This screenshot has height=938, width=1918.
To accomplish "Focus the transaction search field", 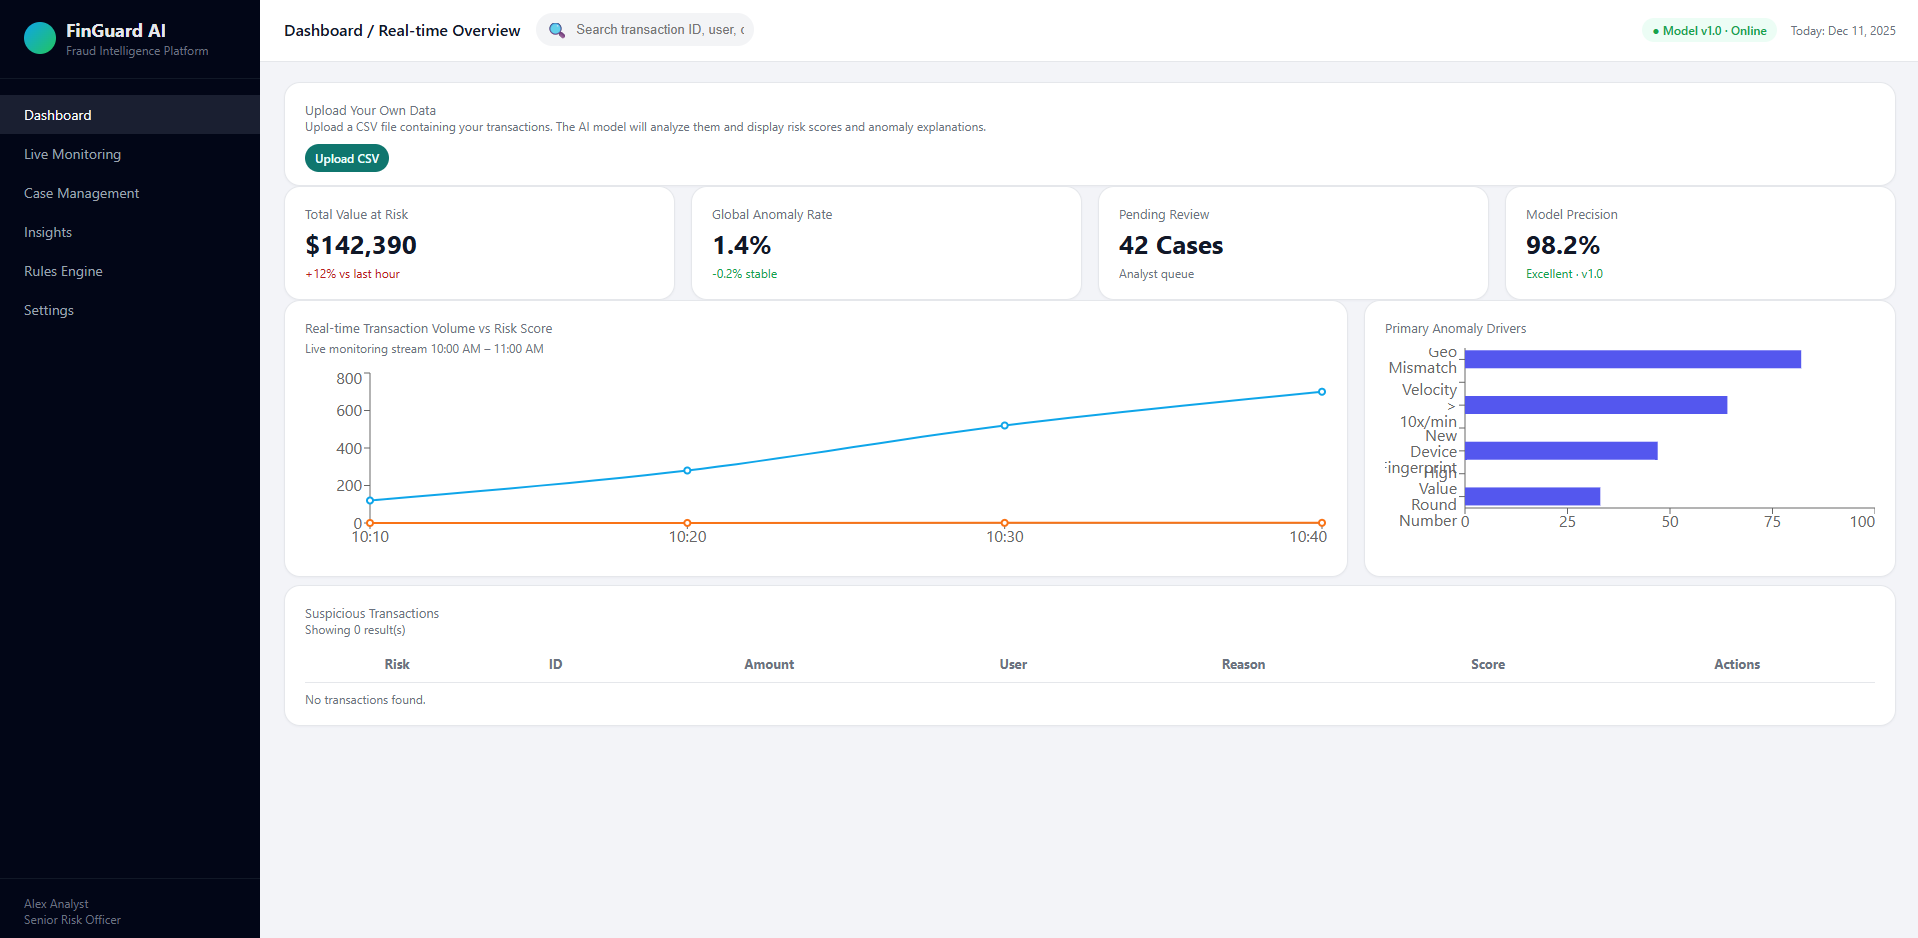I will 645,30.
